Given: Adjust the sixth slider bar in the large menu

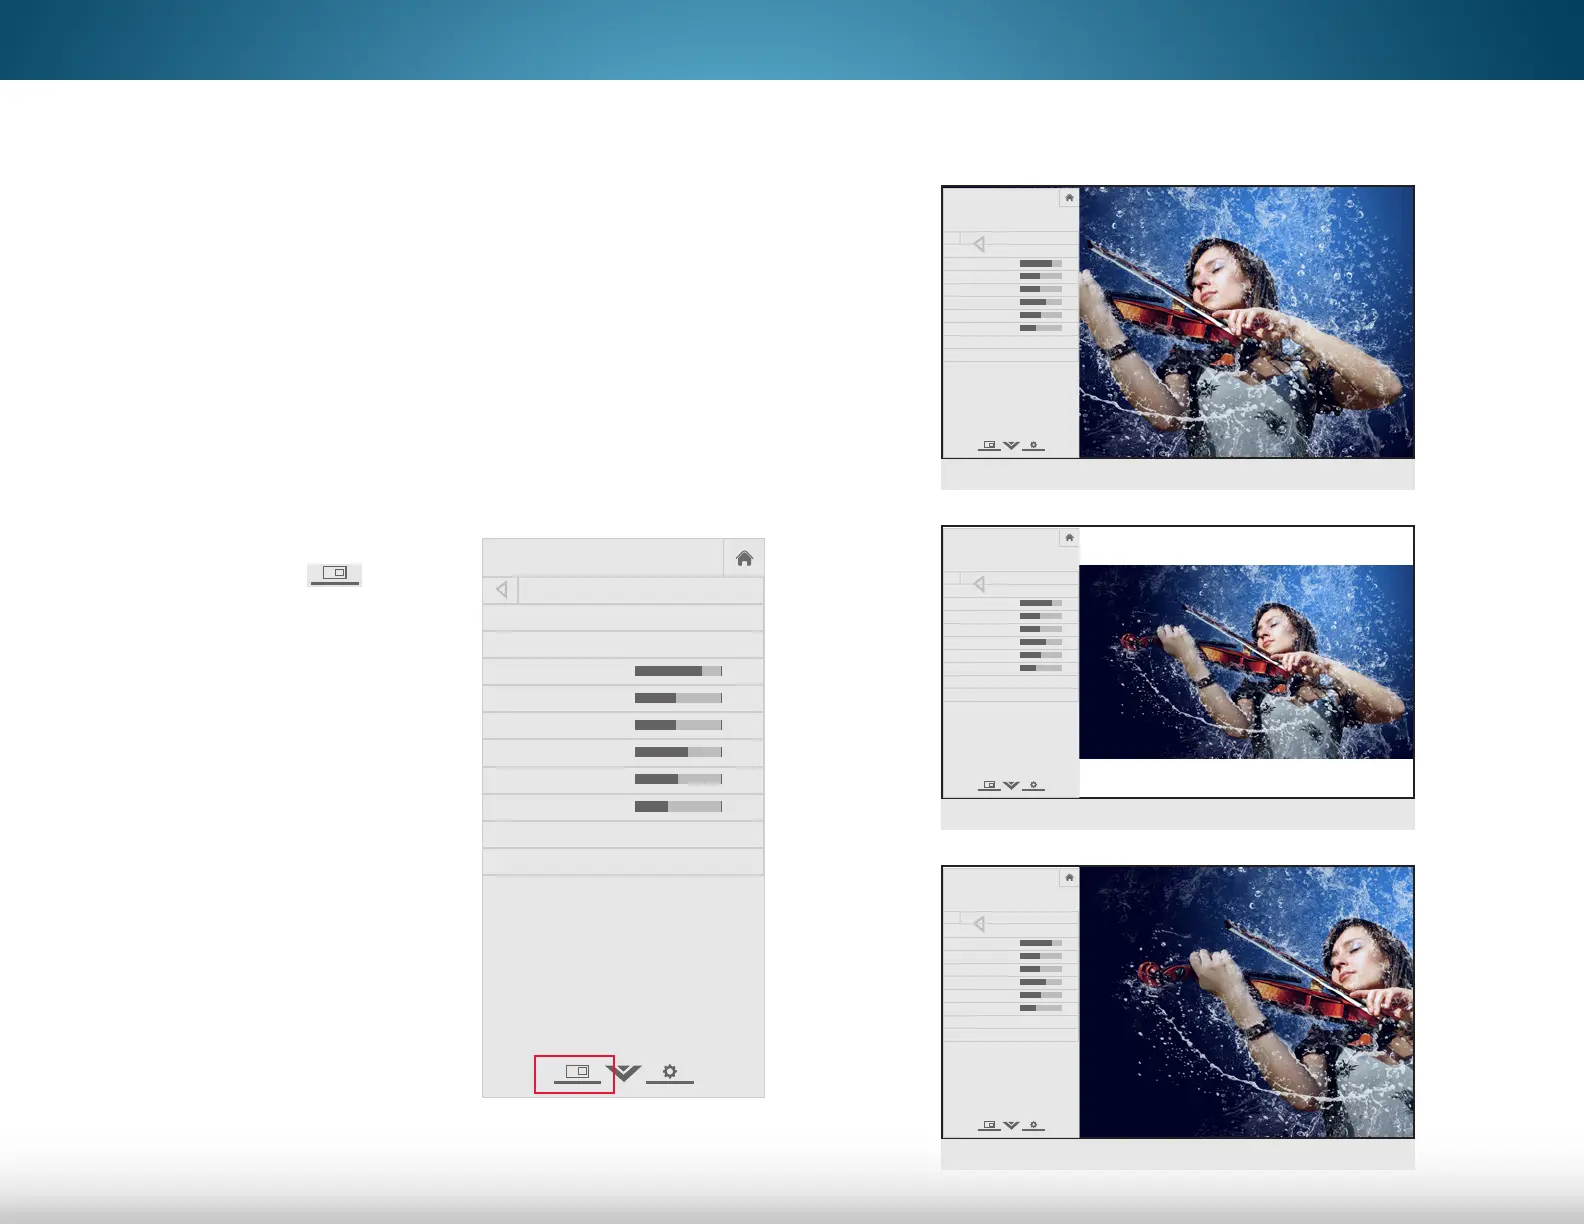Looking at the screenshot, I should click(x=678, y=806).
